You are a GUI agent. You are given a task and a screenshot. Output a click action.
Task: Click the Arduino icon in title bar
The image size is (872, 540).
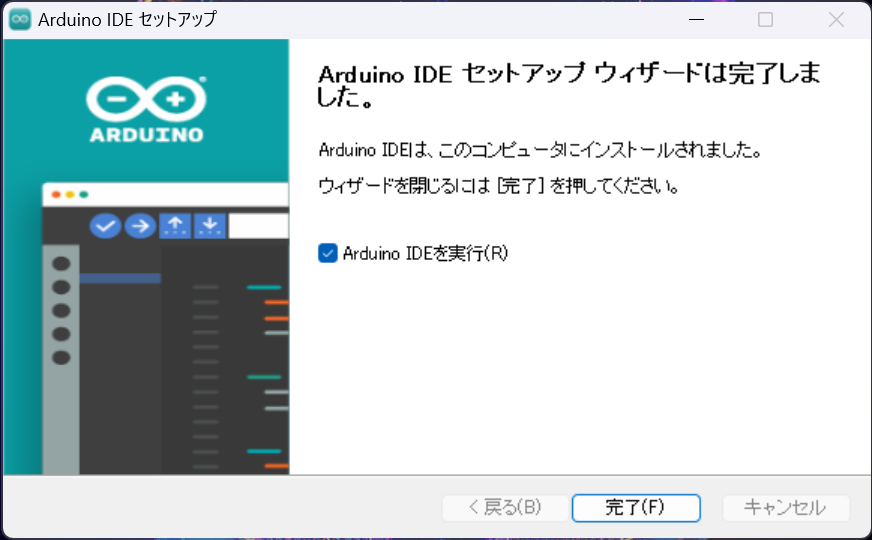(x=20, y=19)
